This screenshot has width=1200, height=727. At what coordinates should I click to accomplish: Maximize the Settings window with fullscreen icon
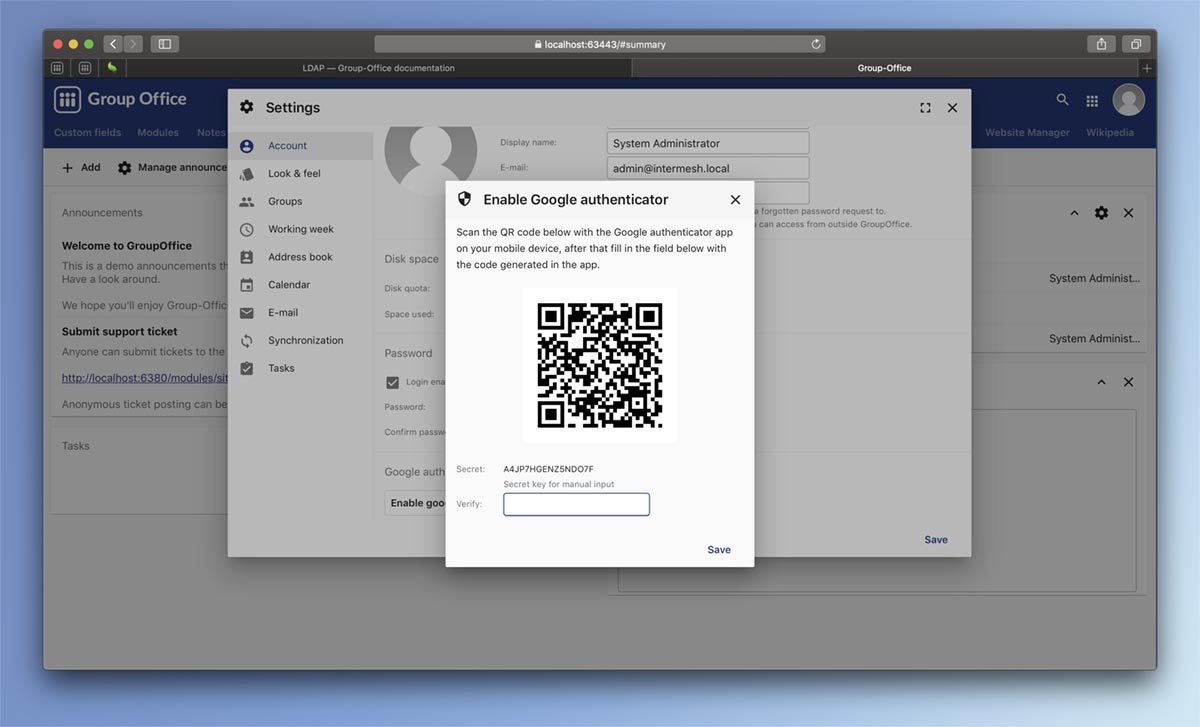coord(925,108)
